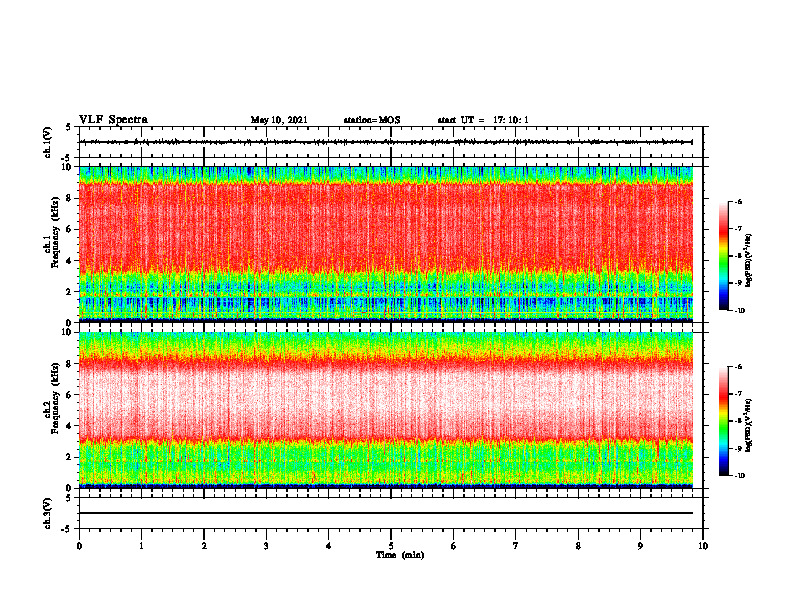This screenshot has width=792, height=612.
Task: Click the "ch.1(V)" waveform axis label
Action: point(47,142)
